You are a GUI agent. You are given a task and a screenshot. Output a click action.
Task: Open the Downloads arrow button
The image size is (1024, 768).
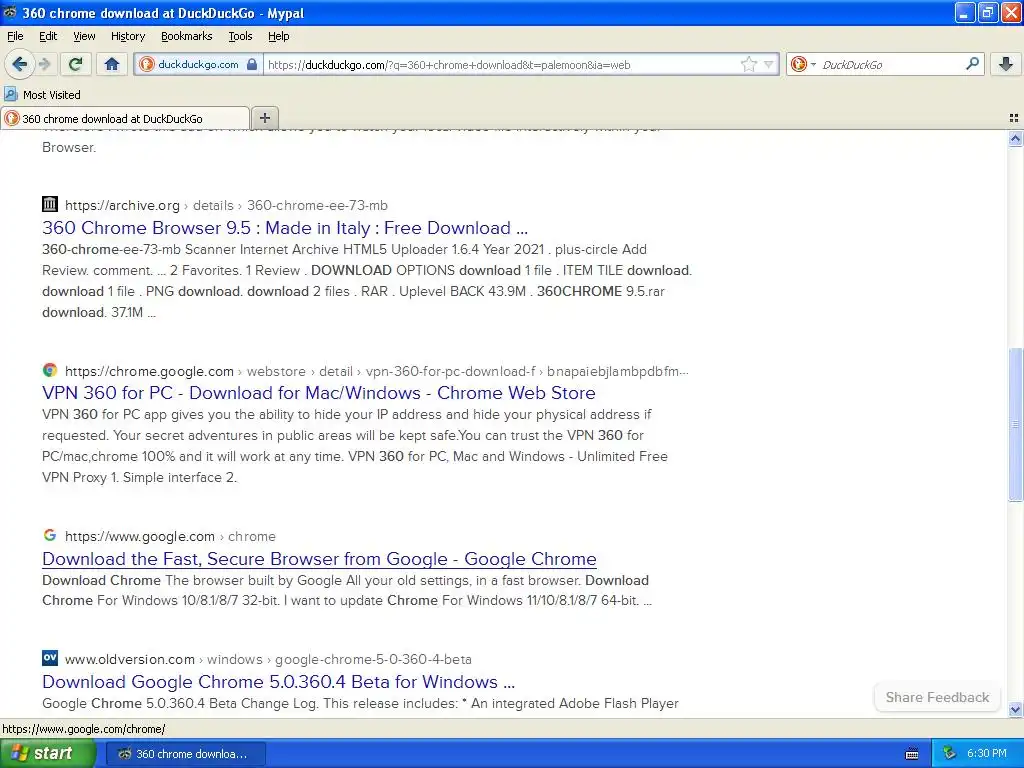pyautogui.click(x=1006, y=64)
